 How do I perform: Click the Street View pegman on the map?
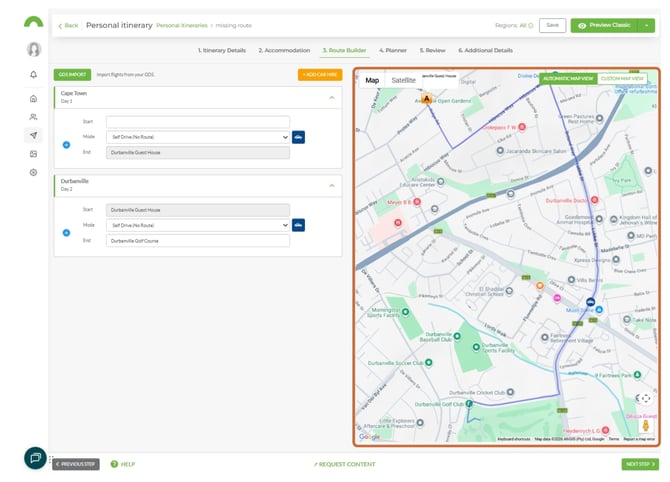click(x=646, y=425)
